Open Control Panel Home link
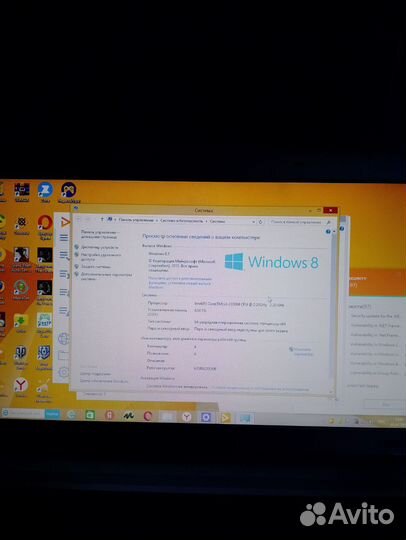The image size is (406, 540). (x=100, y=234)
